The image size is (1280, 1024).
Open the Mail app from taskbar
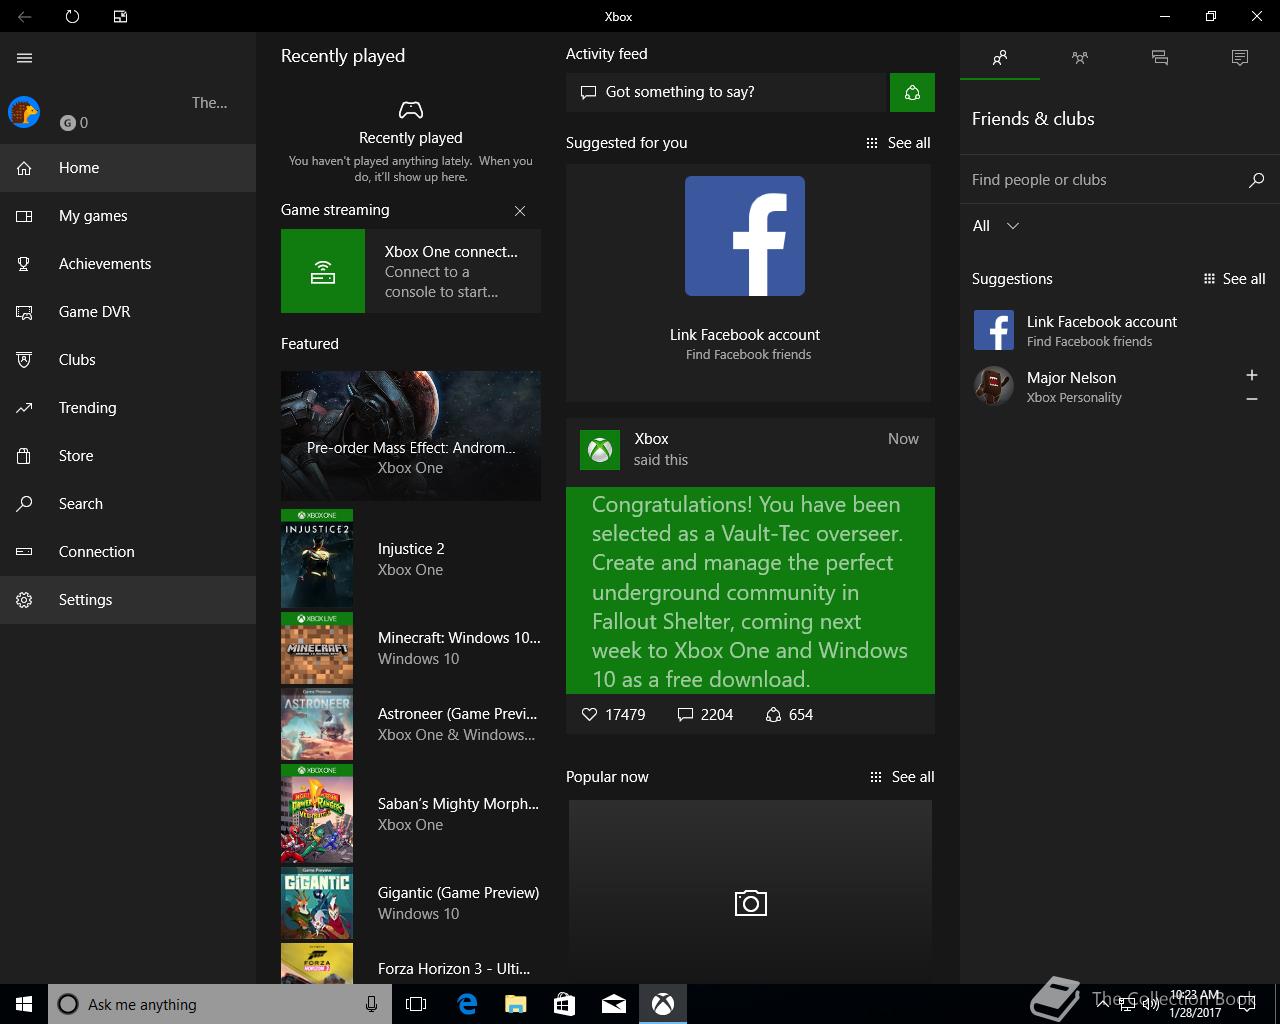point(613,1004)
